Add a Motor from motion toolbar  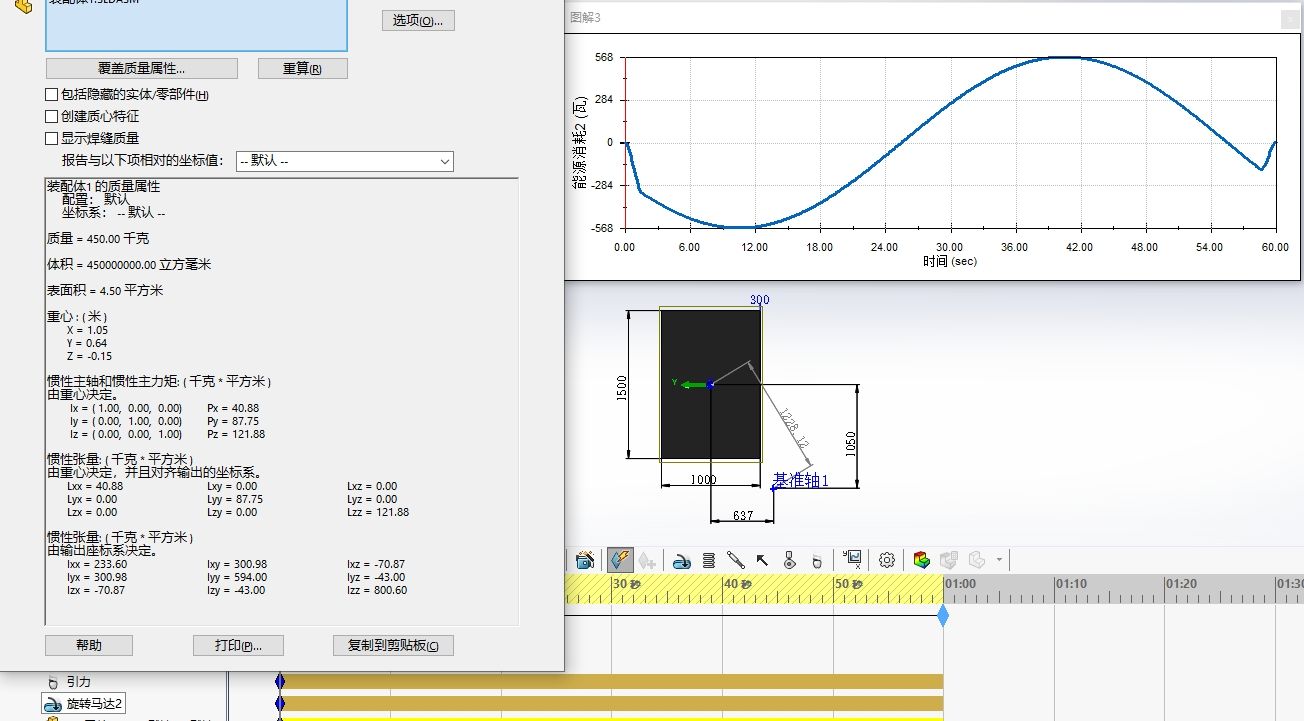point(681,560)
